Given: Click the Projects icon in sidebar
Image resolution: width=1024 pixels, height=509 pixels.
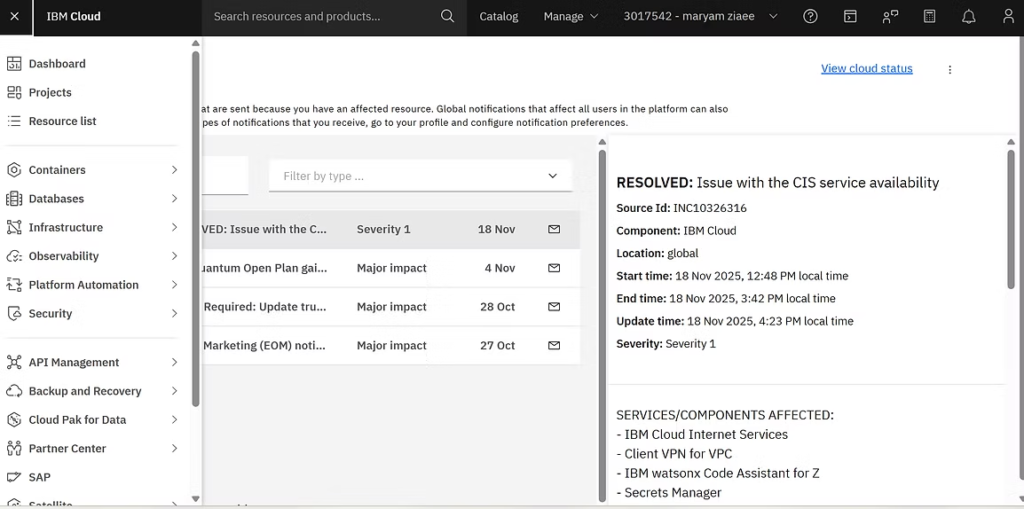Looking at the screenshot, I should [x=14, y=92].
